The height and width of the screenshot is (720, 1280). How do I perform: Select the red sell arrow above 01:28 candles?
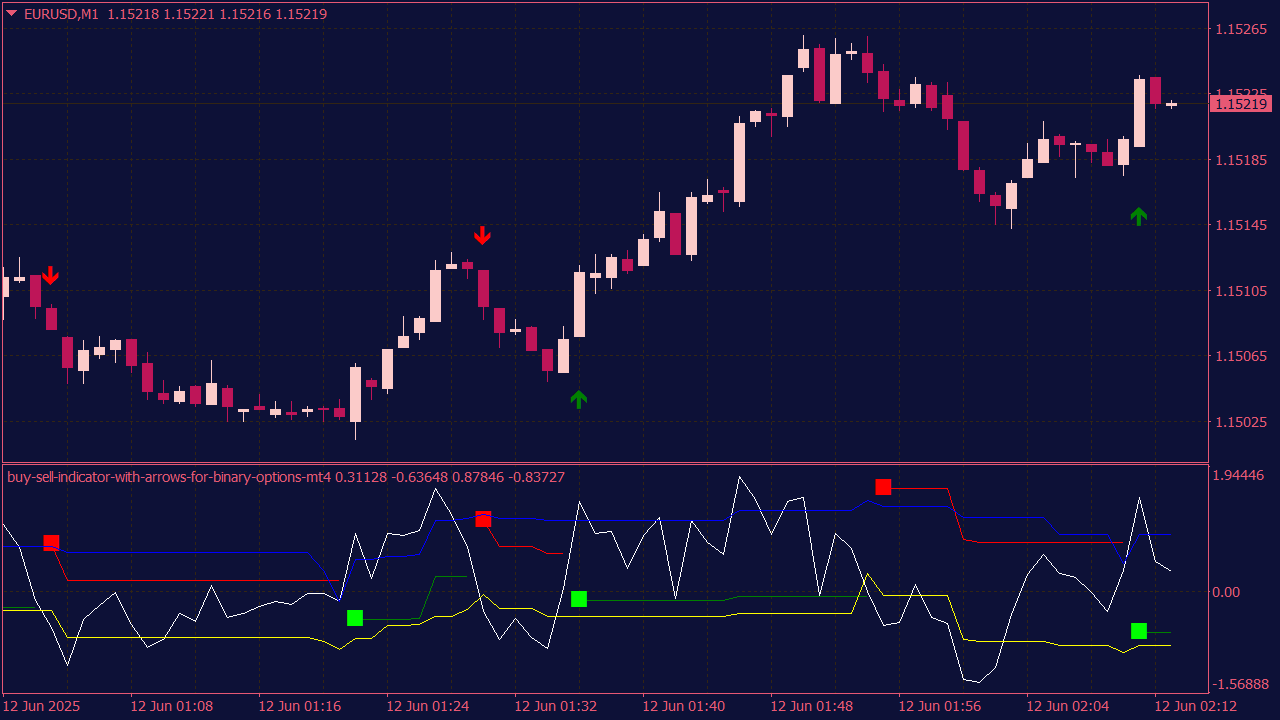coord(483,235)
